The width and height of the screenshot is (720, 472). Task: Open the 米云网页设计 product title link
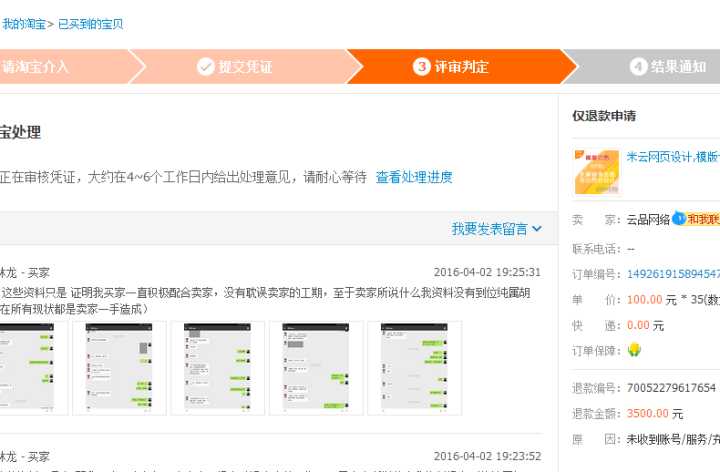672,157
